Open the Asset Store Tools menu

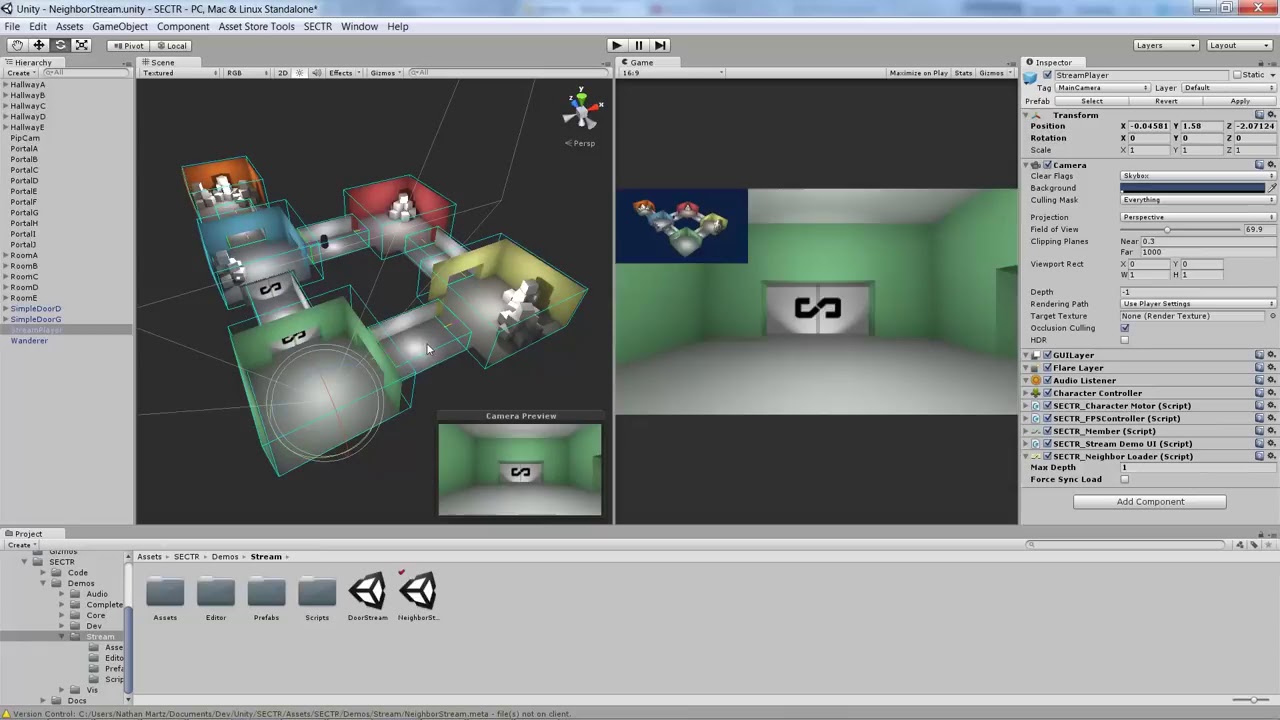[x=256, y=26]
